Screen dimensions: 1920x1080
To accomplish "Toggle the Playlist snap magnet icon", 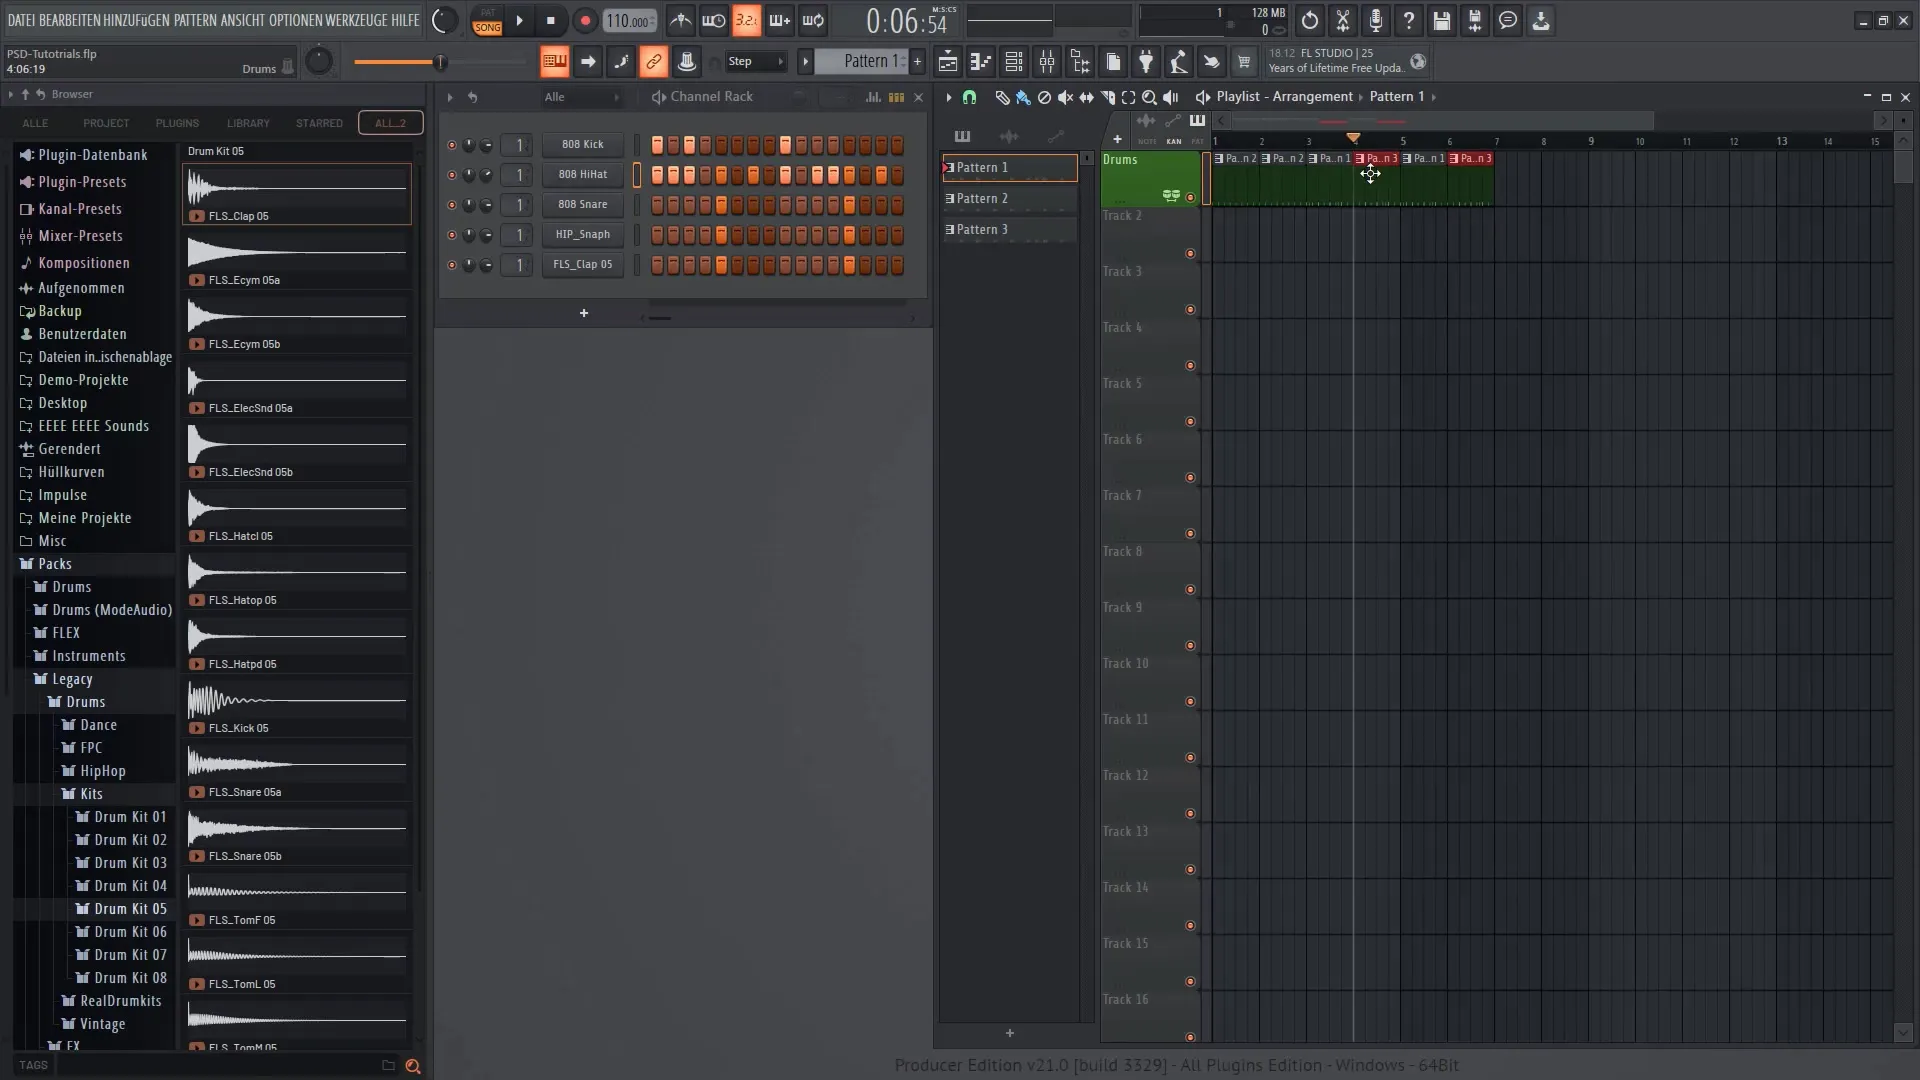I will coord(969,97).
